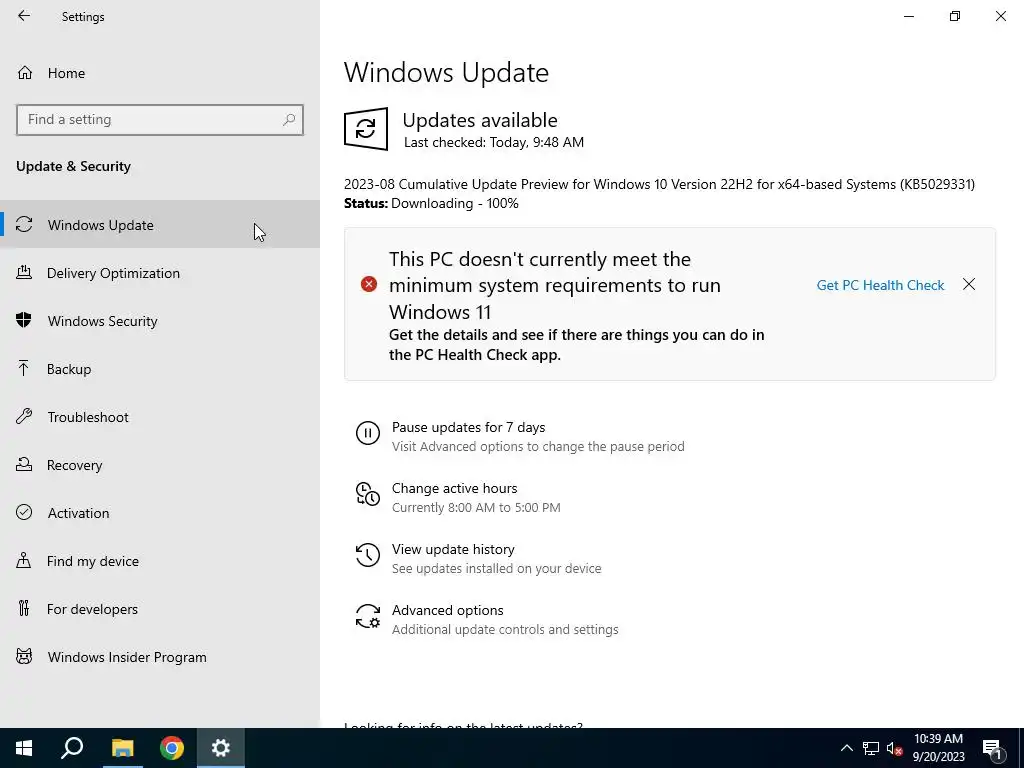Image resolution: width=1024 pixels, height=768 pixels.
Task: Dismiss the Windows 11 requirements banner
Action: tap(969, 284)
